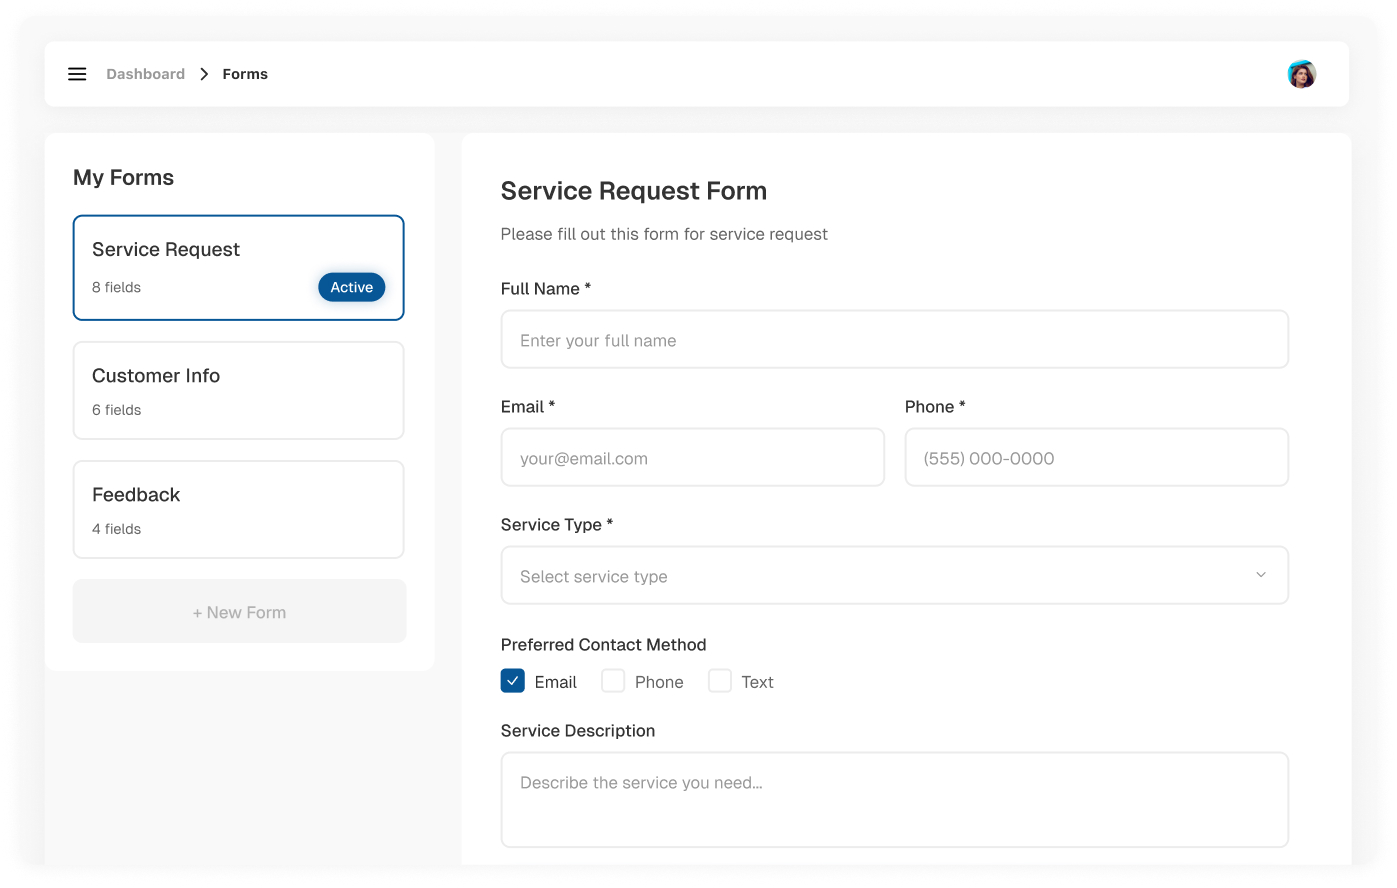
Task: Toggle the Email contact method checkbox
Action: 513,681
